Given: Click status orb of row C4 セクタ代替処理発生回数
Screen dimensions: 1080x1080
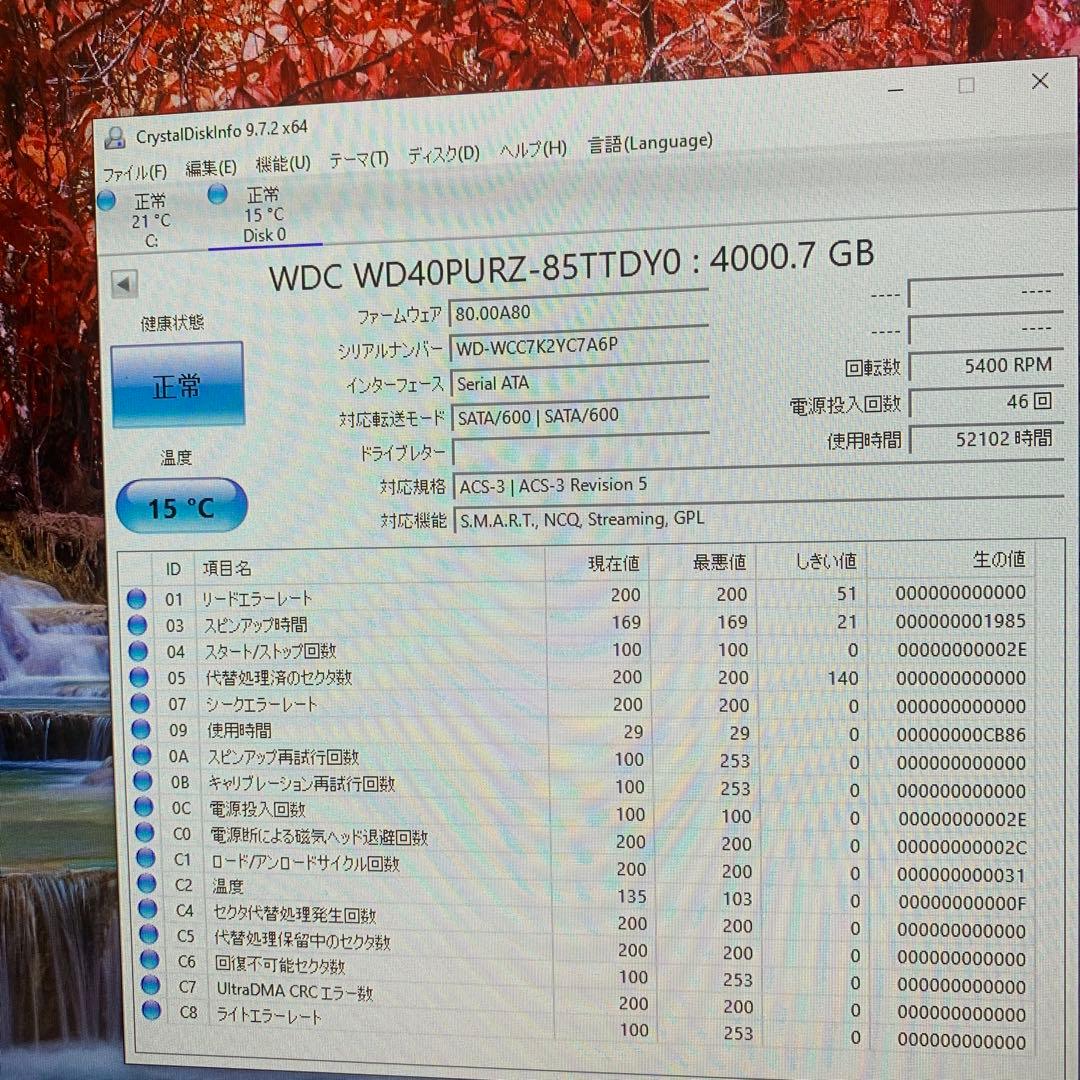Looking at the screenshot, I should pyautogui.click(x=147, y=909).
